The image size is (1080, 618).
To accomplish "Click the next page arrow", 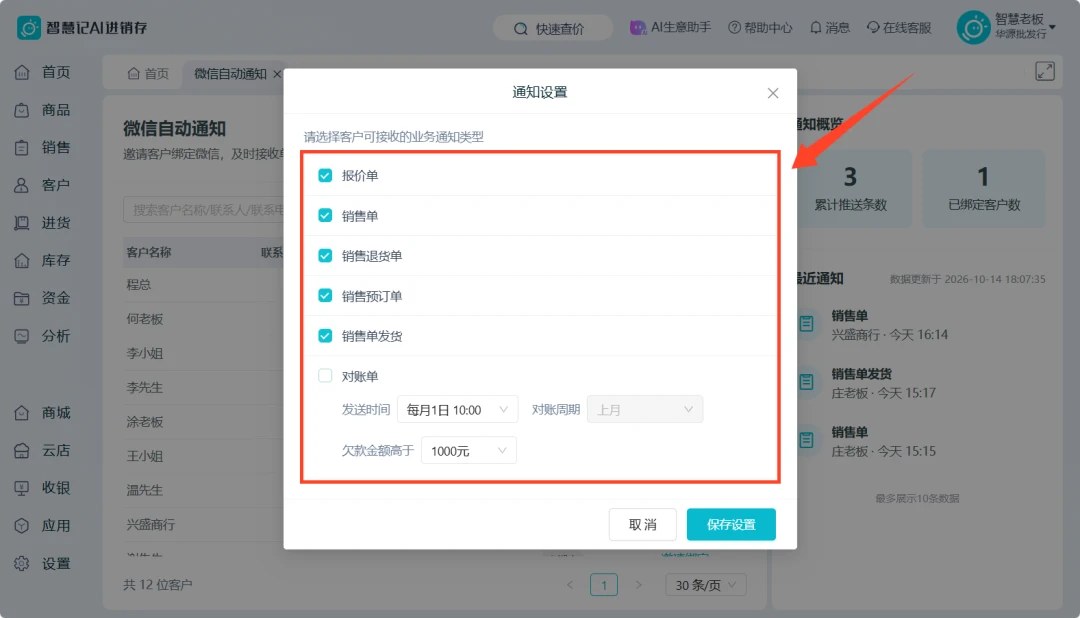I will pos(638,585).
